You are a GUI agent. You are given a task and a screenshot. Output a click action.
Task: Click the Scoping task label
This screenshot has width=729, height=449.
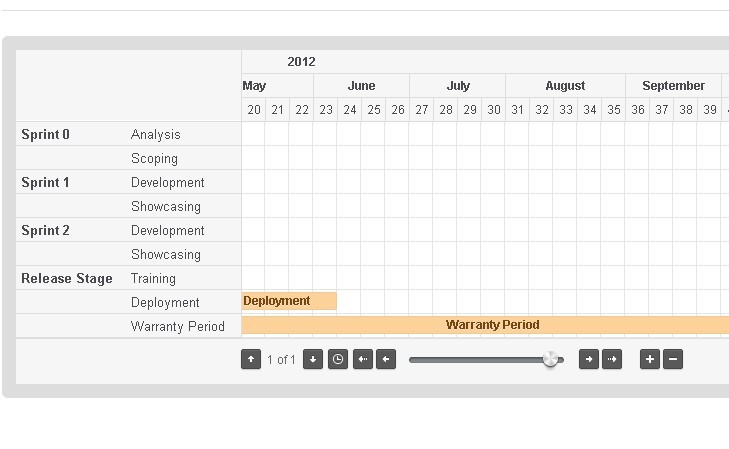click(154, 158)
